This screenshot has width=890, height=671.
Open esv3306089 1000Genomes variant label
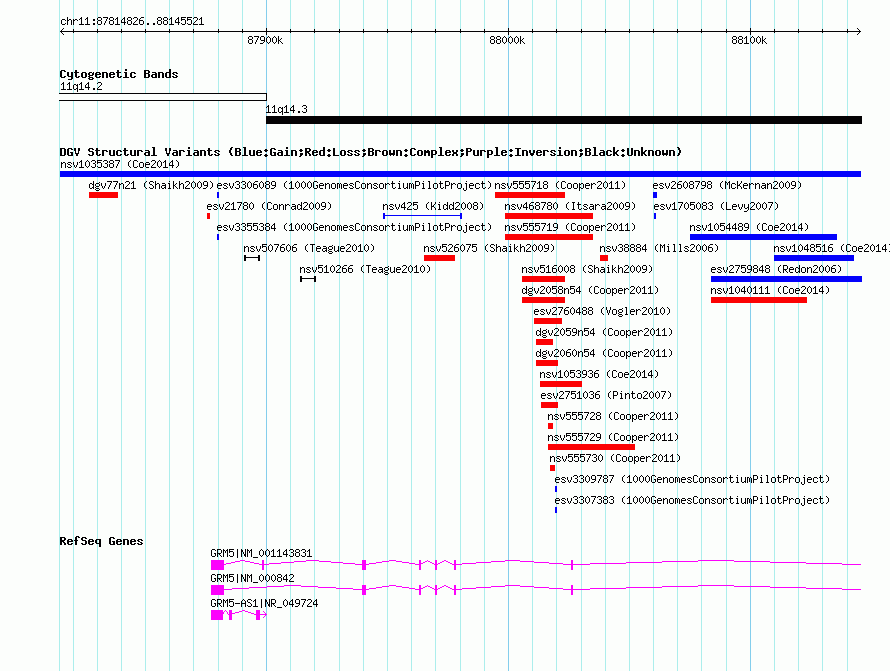coord(354,185)
